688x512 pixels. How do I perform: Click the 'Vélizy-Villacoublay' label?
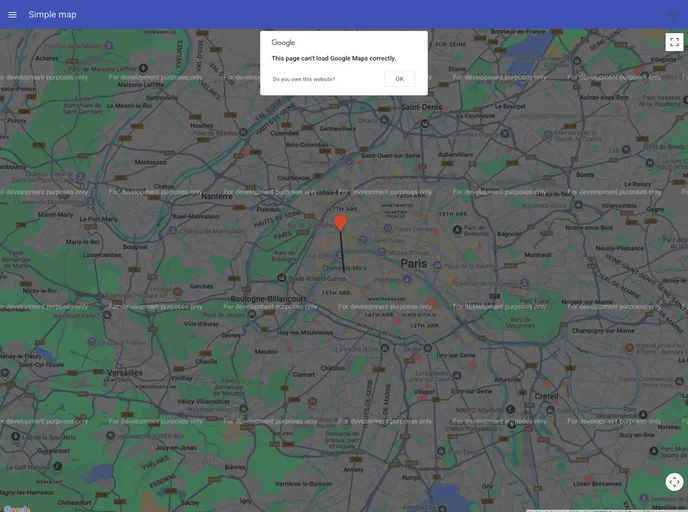click(204, 401)
